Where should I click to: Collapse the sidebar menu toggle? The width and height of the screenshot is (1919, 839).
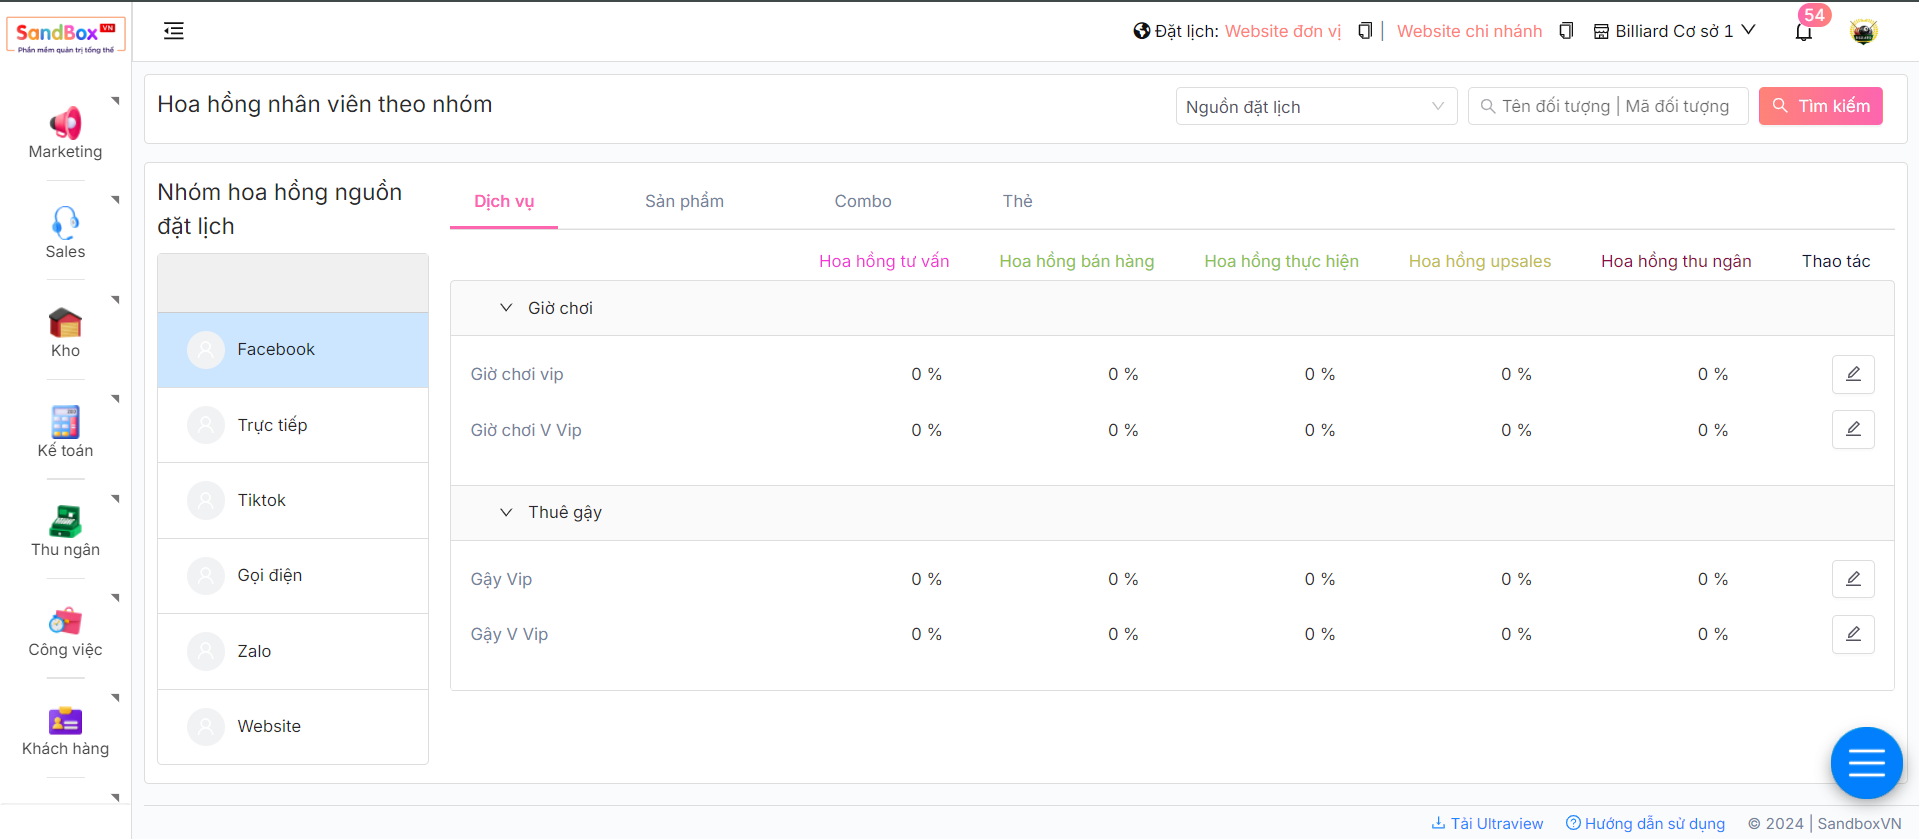pos(174,31)
